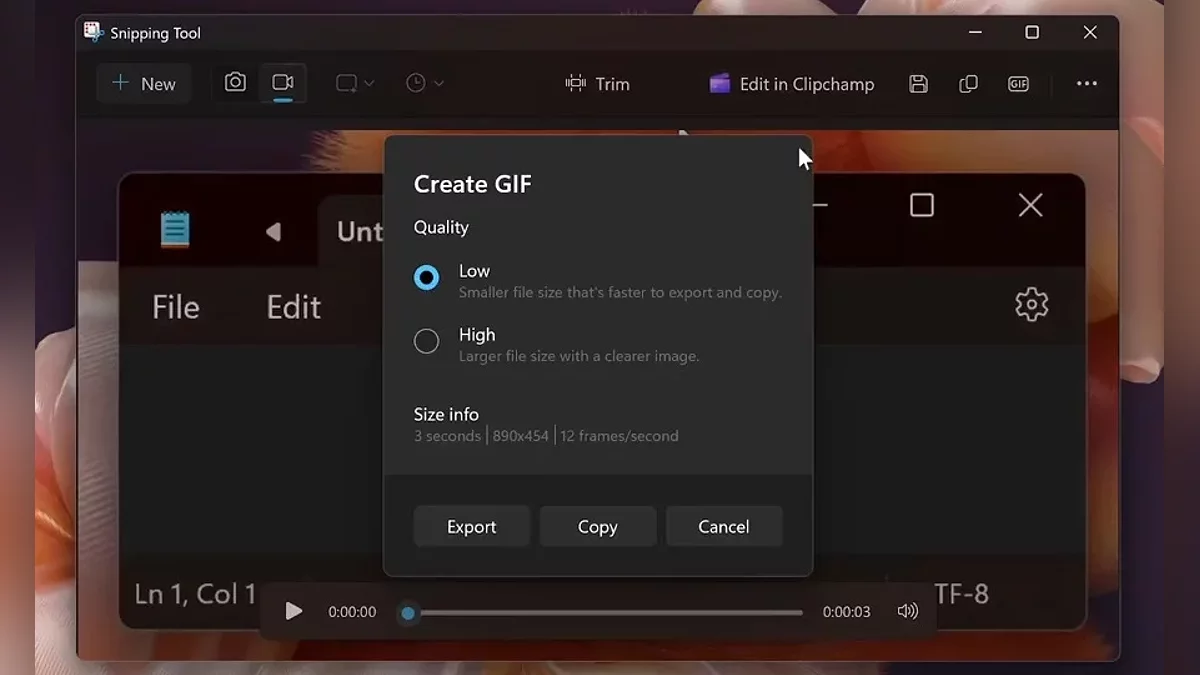Mute the recording with speaker icon
Viewport: 1200px width, 675px height.
[x=907, y=611]
